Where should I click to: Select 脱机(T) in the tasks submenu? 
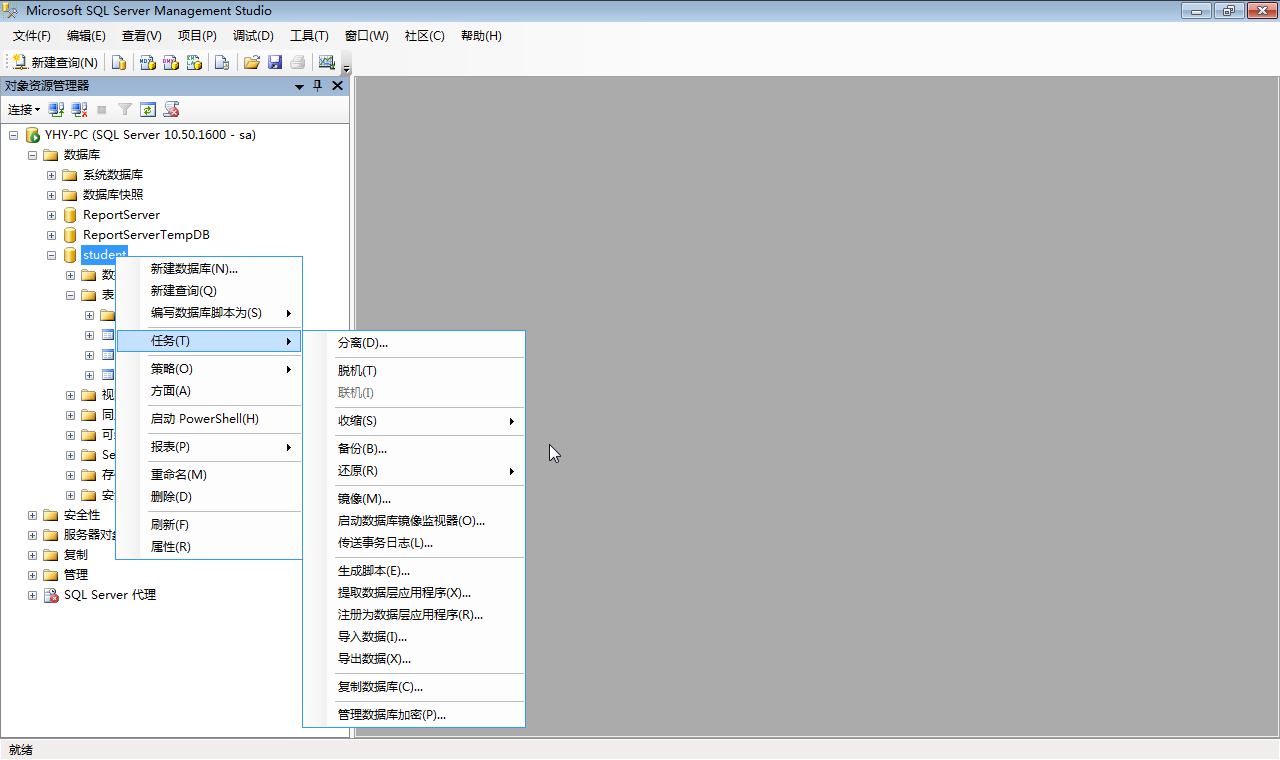(414, 371)
